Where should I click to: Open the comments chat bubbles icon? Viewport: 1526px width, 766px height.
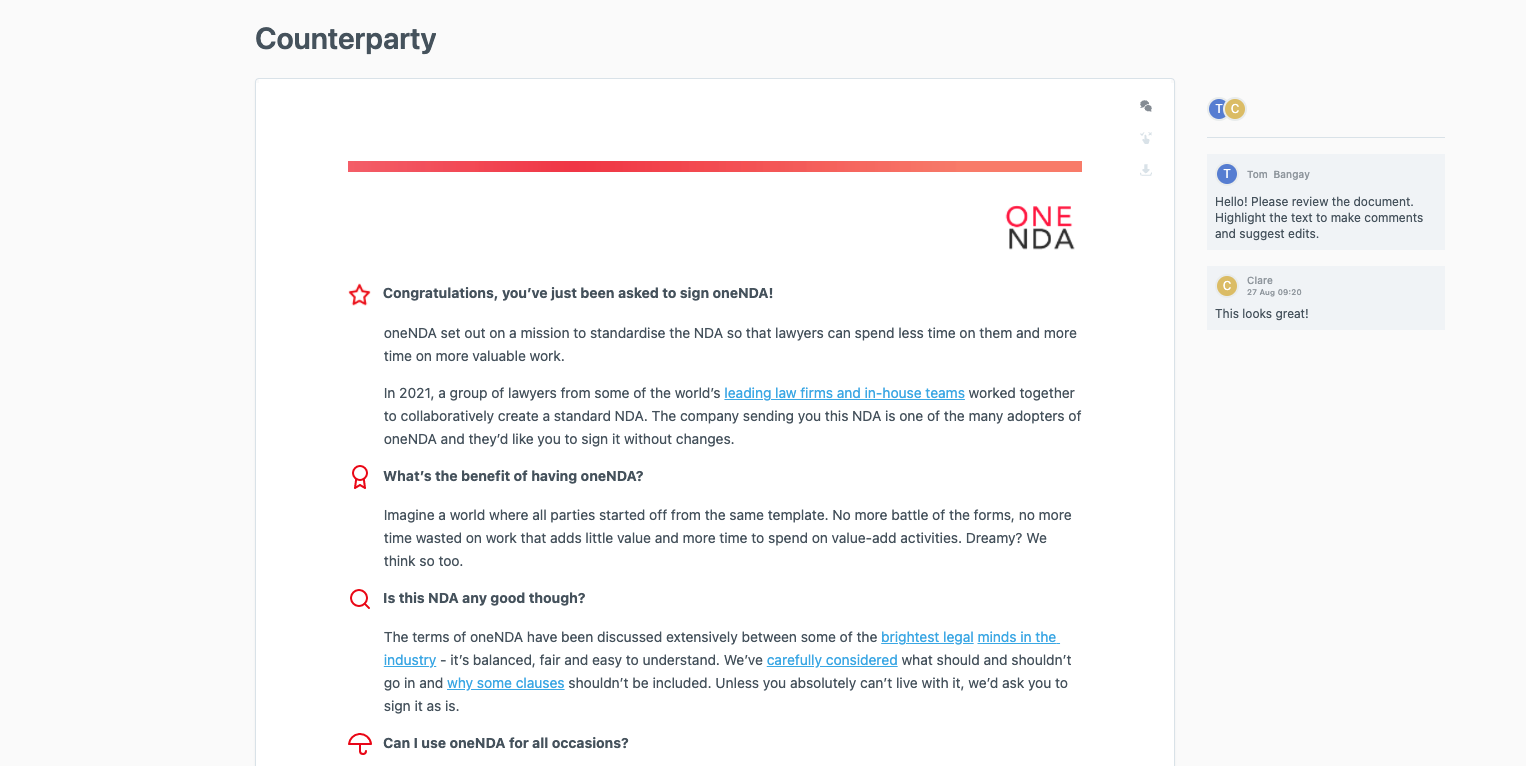point(1146,106)
